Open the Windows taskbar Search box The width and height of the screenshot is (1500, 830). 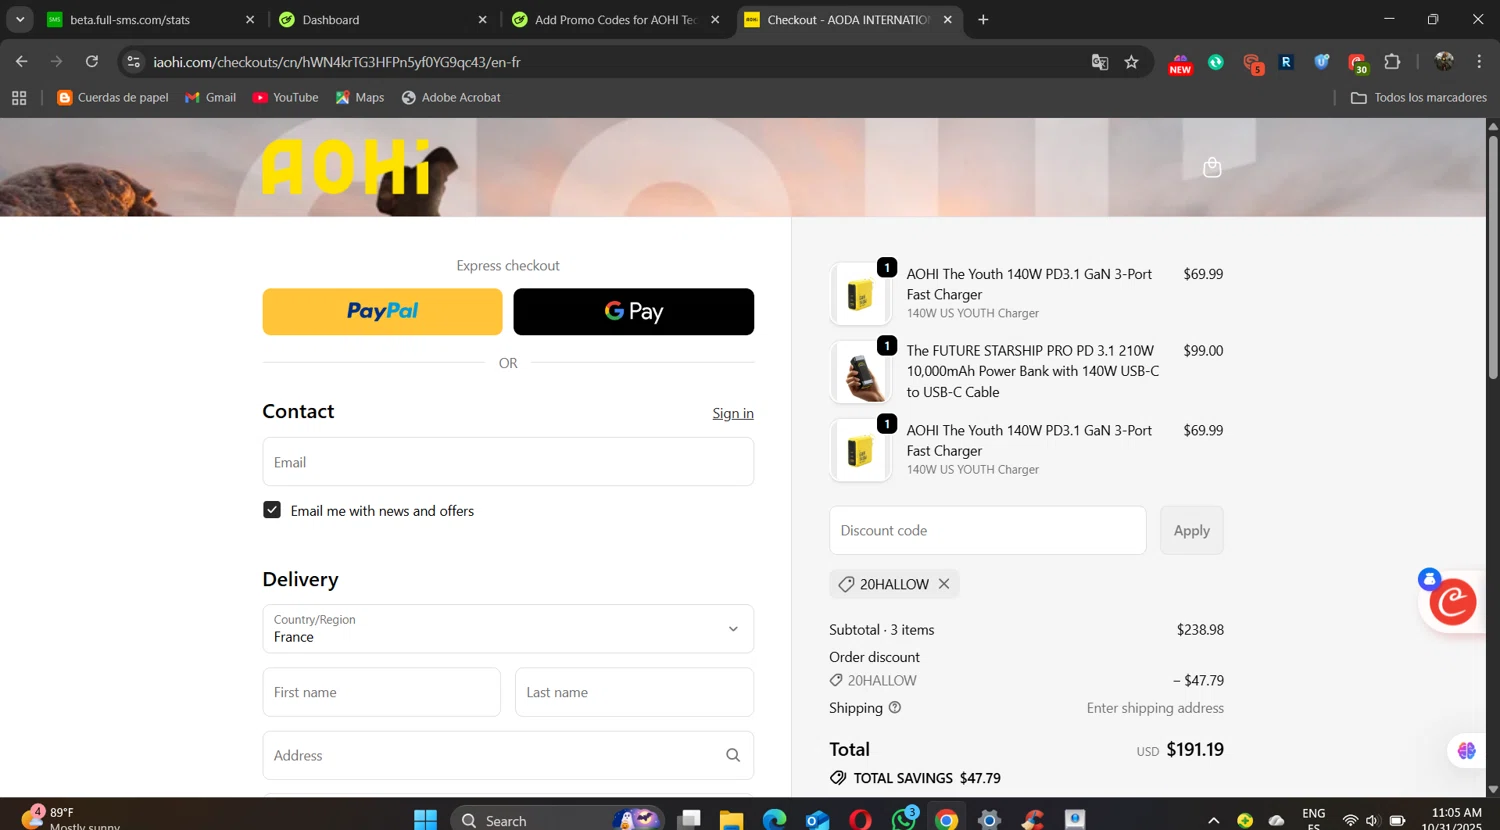(556, 820)
